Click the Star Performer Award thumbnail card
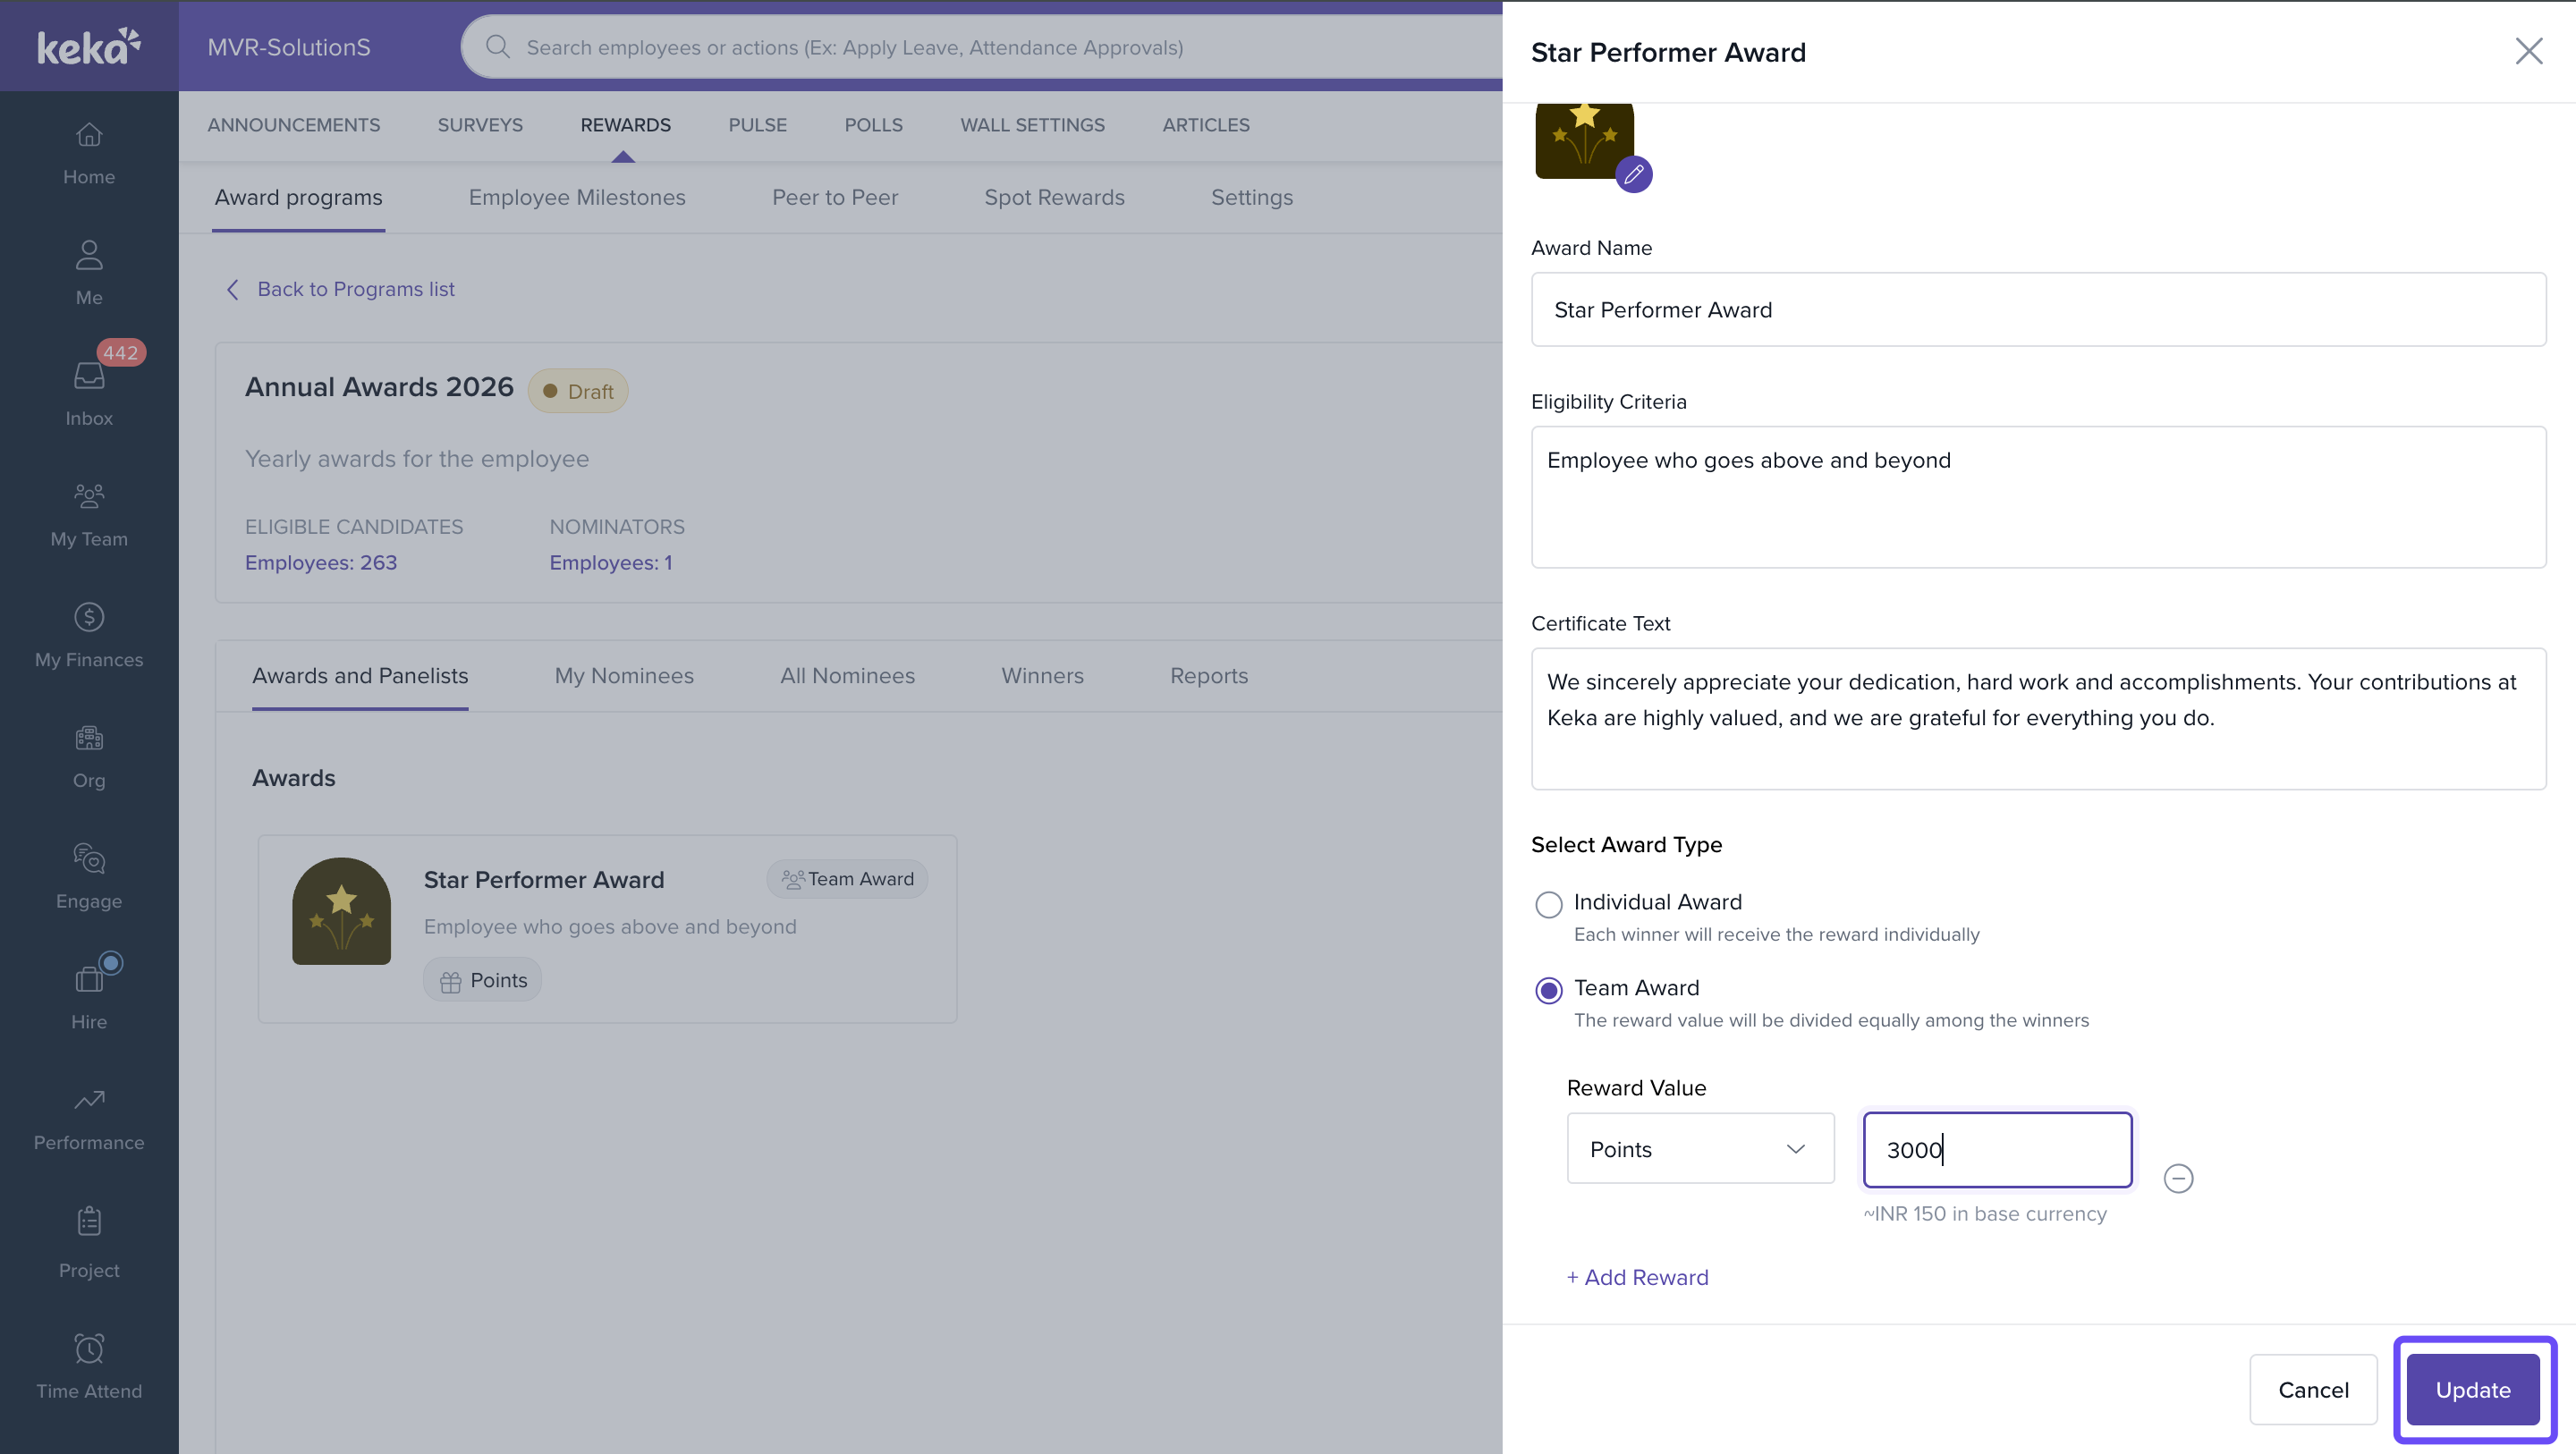The height and width of the screenshot is (1454, 2576). point(341,911)
